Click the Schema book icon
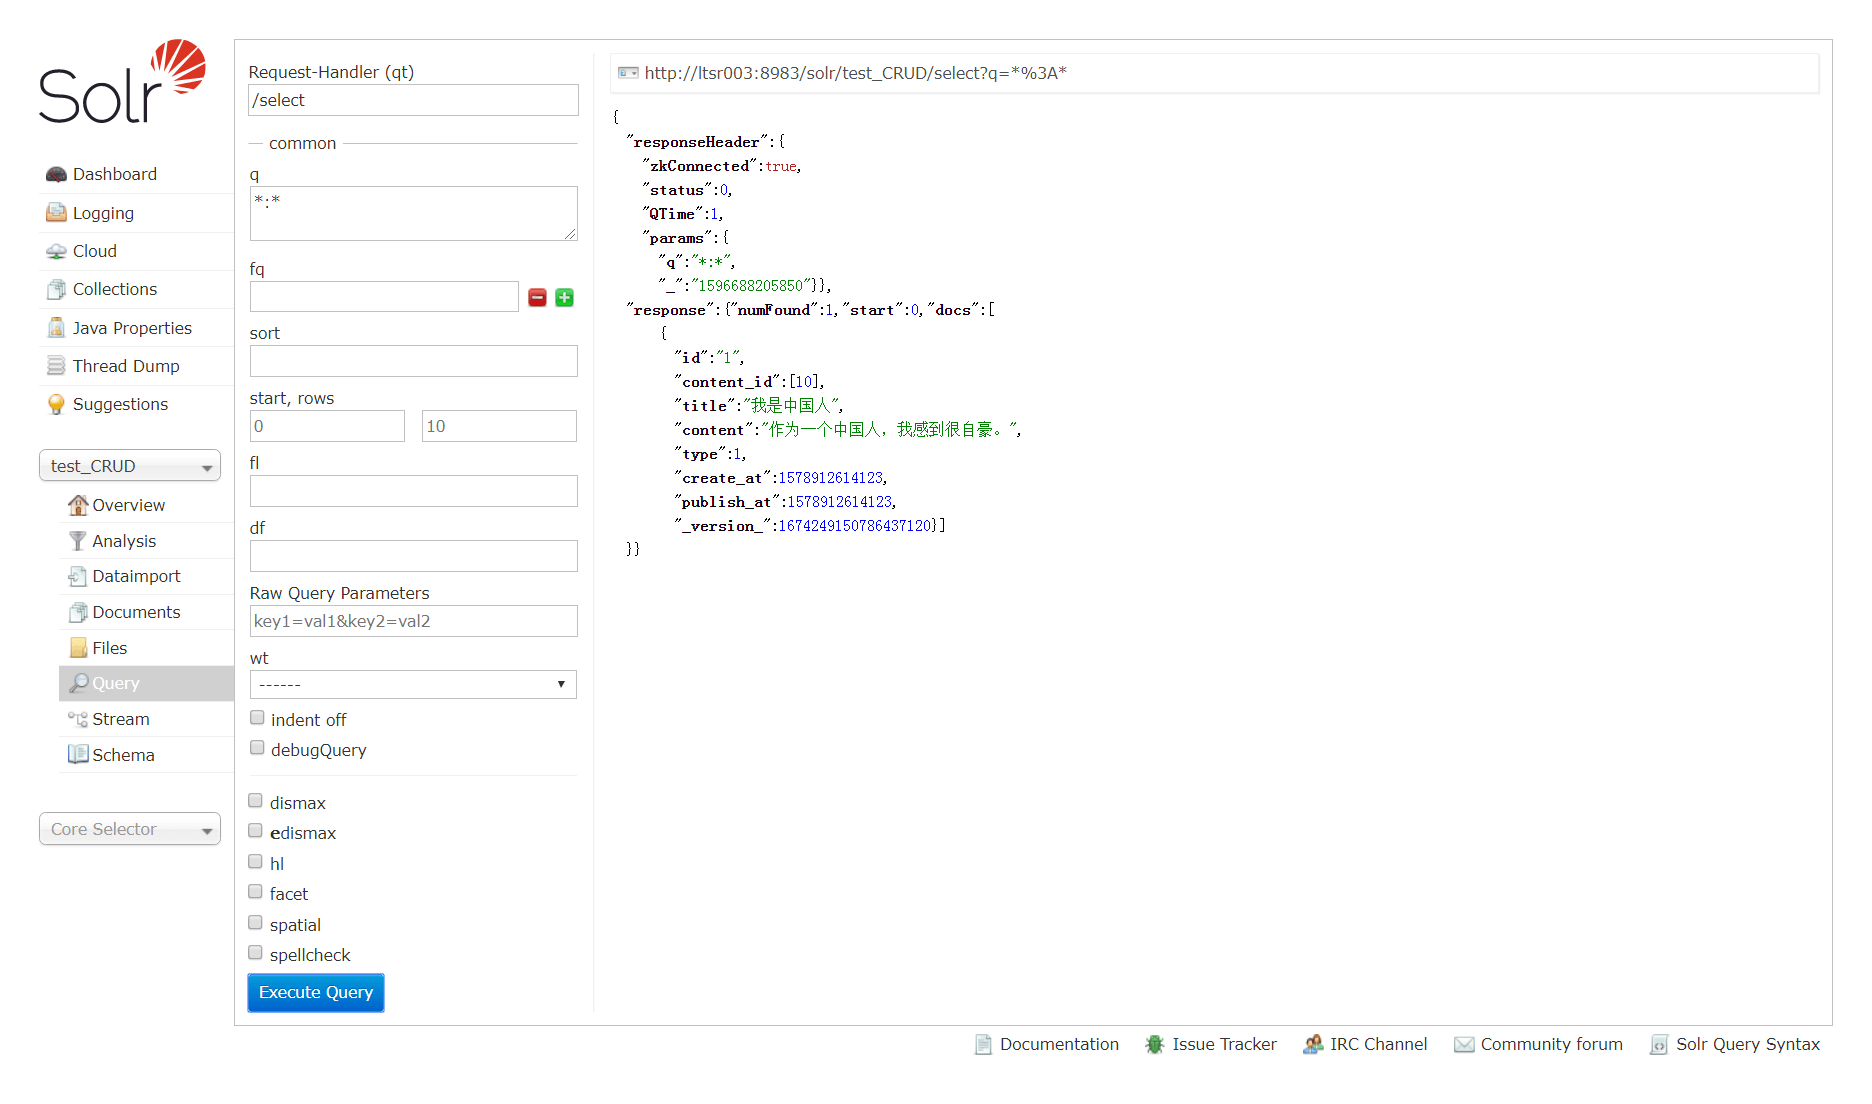This screenshot has height=1104, width=1872. coord(78,755)
